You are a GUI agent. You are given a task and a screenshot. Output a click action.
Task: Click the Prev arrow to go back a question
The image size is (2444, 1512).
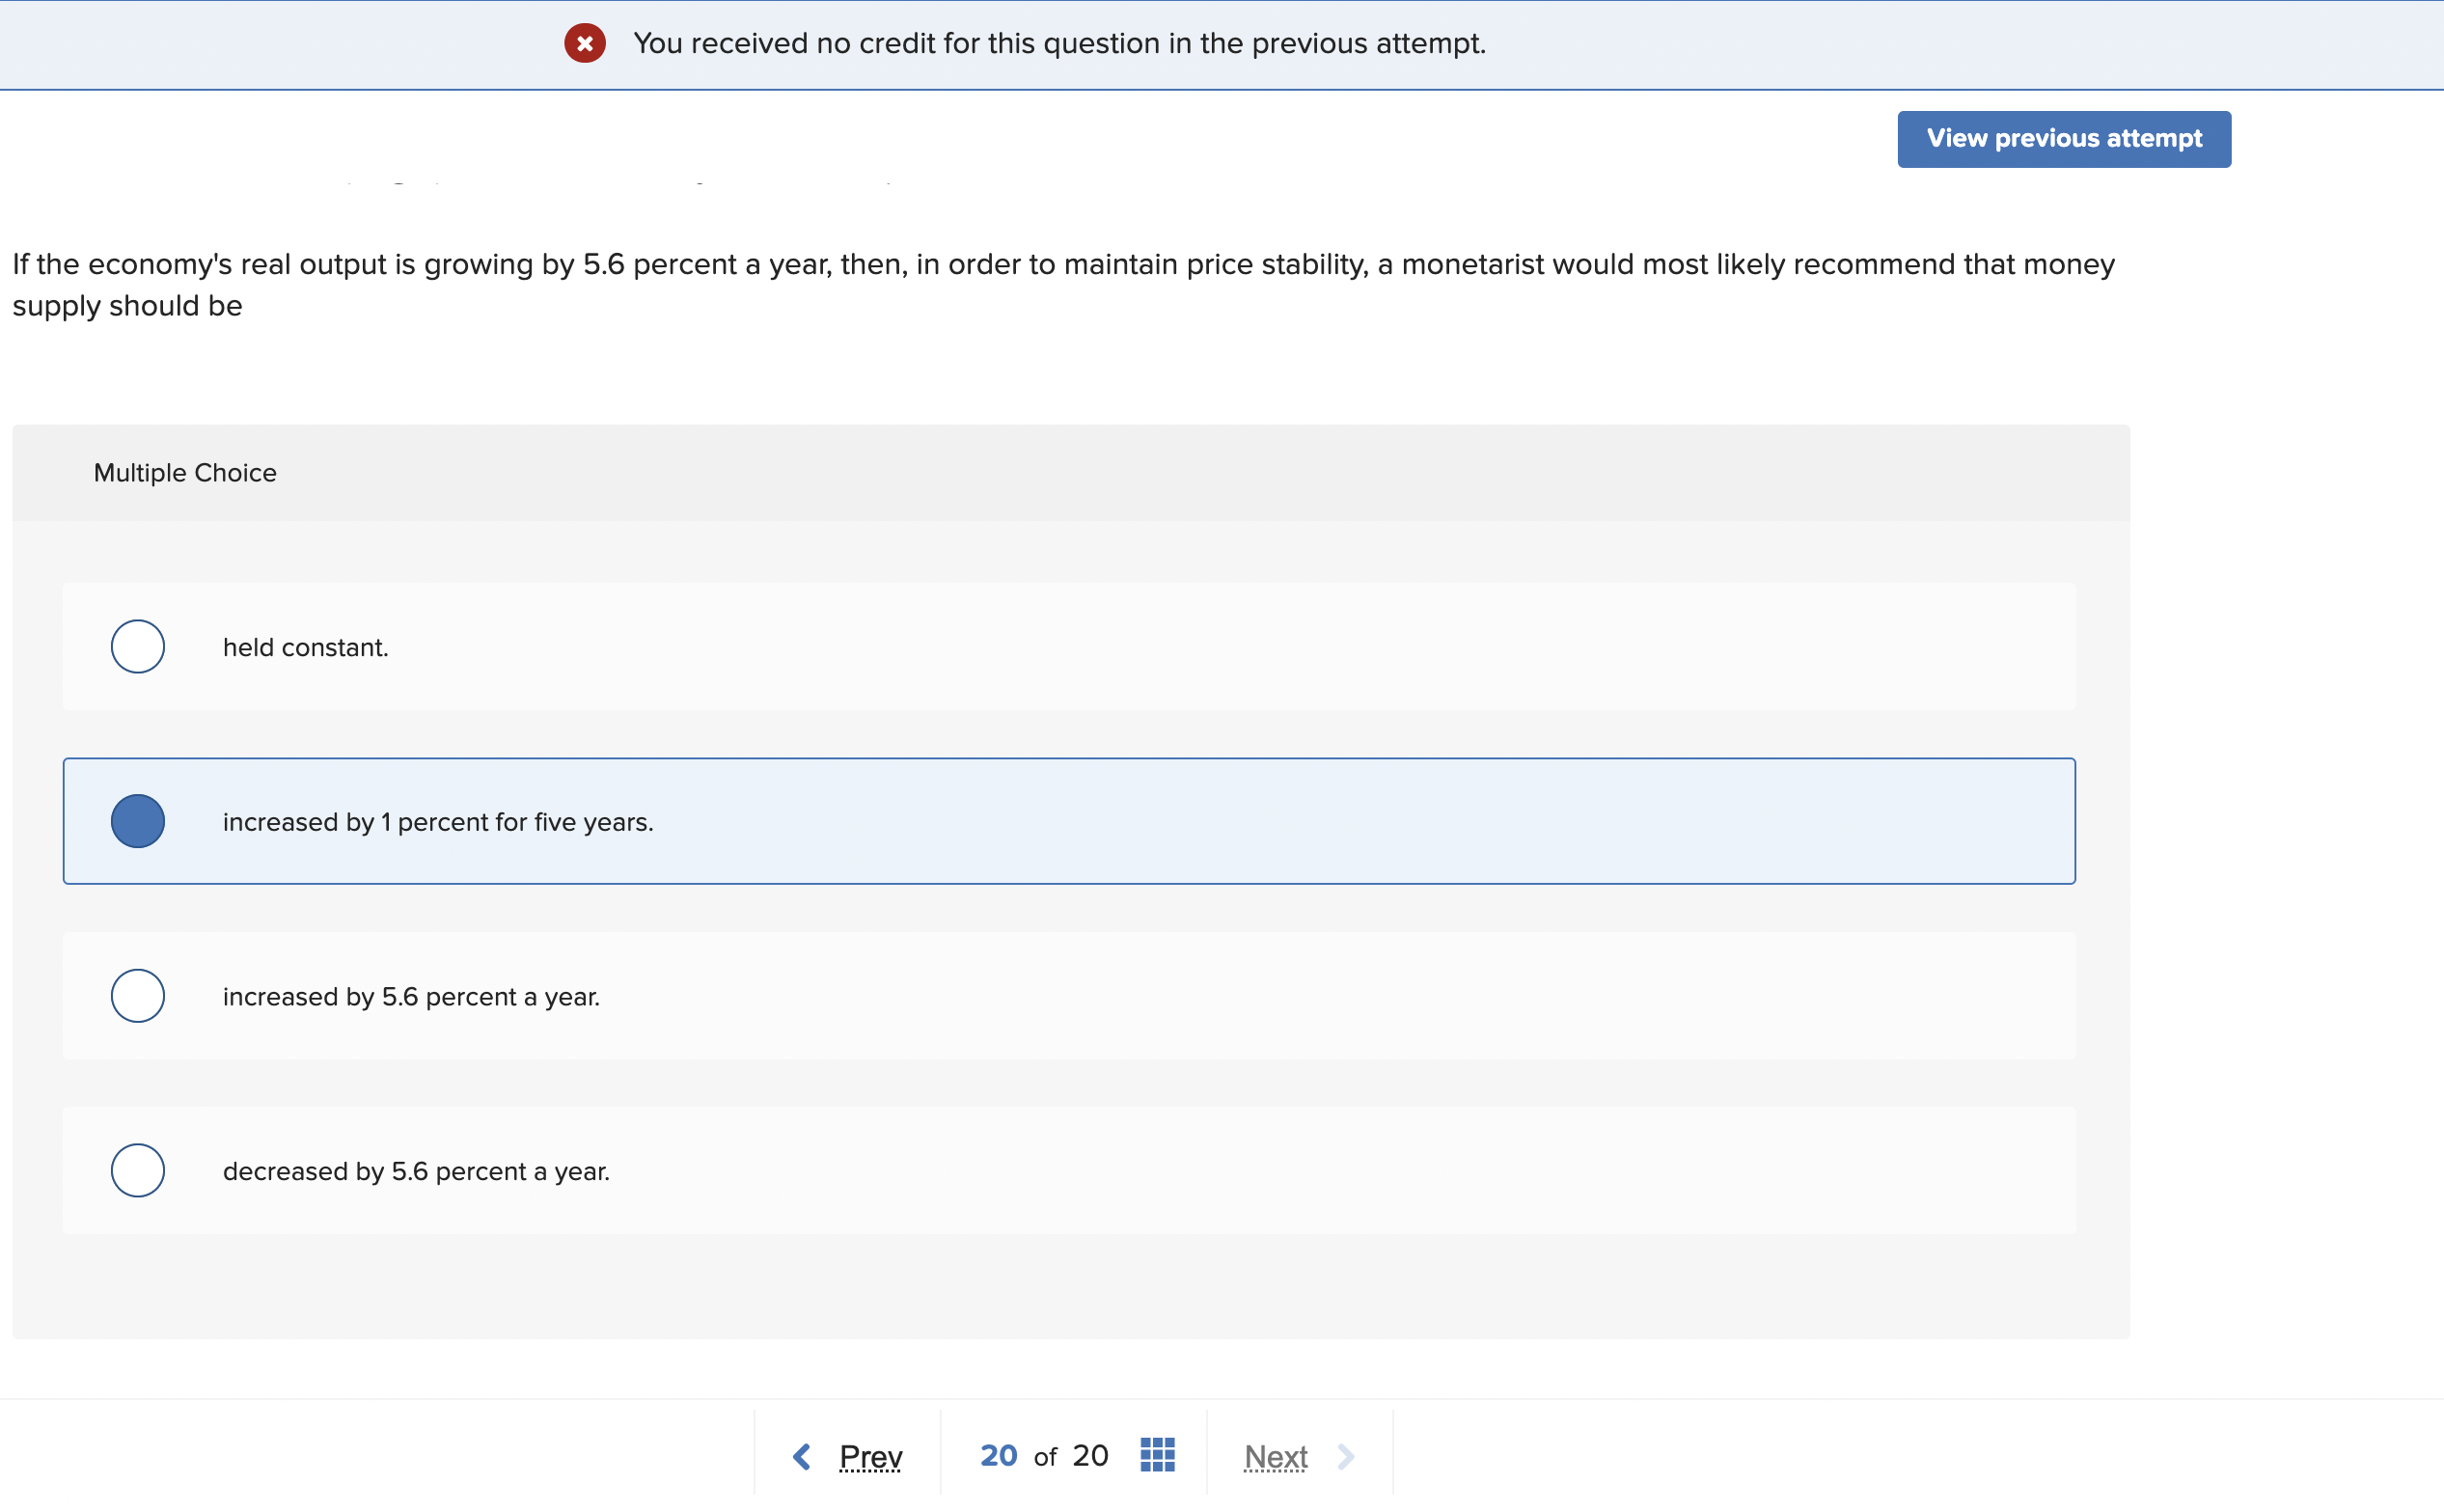(x=801, y=1456)
